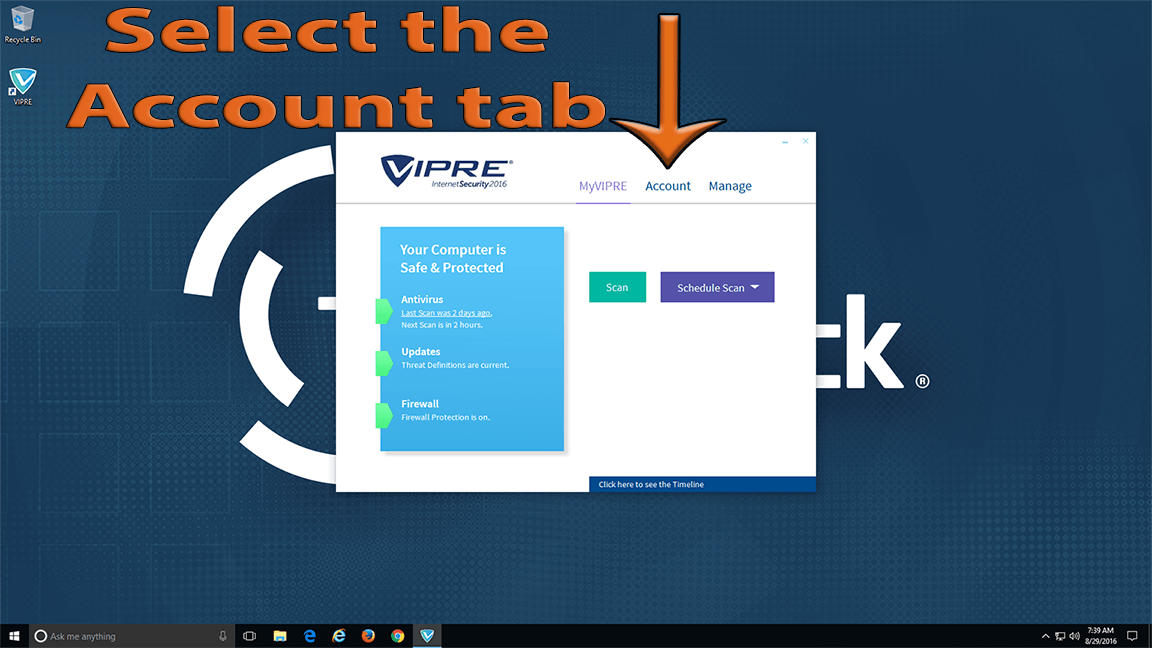Open the 'Last Scan was 2 days ago' link
This screenshot has height=648, width=1152.
[446, 313]
